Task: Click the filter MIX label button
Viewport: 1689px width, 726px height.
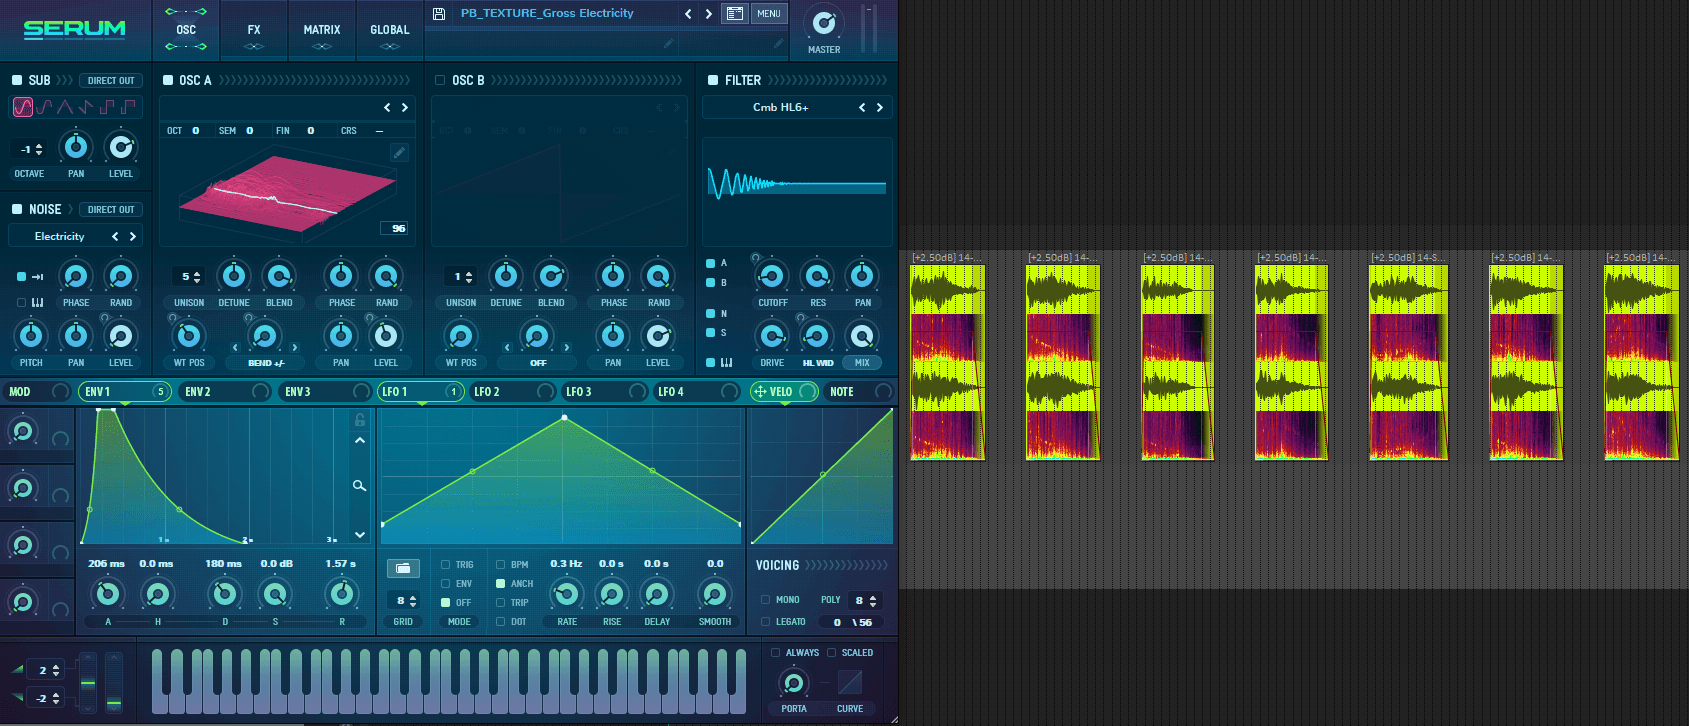Action: coord(862,363)
